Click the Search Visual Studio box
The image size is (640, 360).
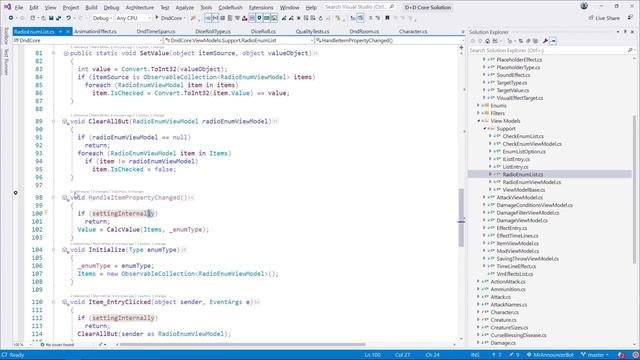[x=360, y=7]
